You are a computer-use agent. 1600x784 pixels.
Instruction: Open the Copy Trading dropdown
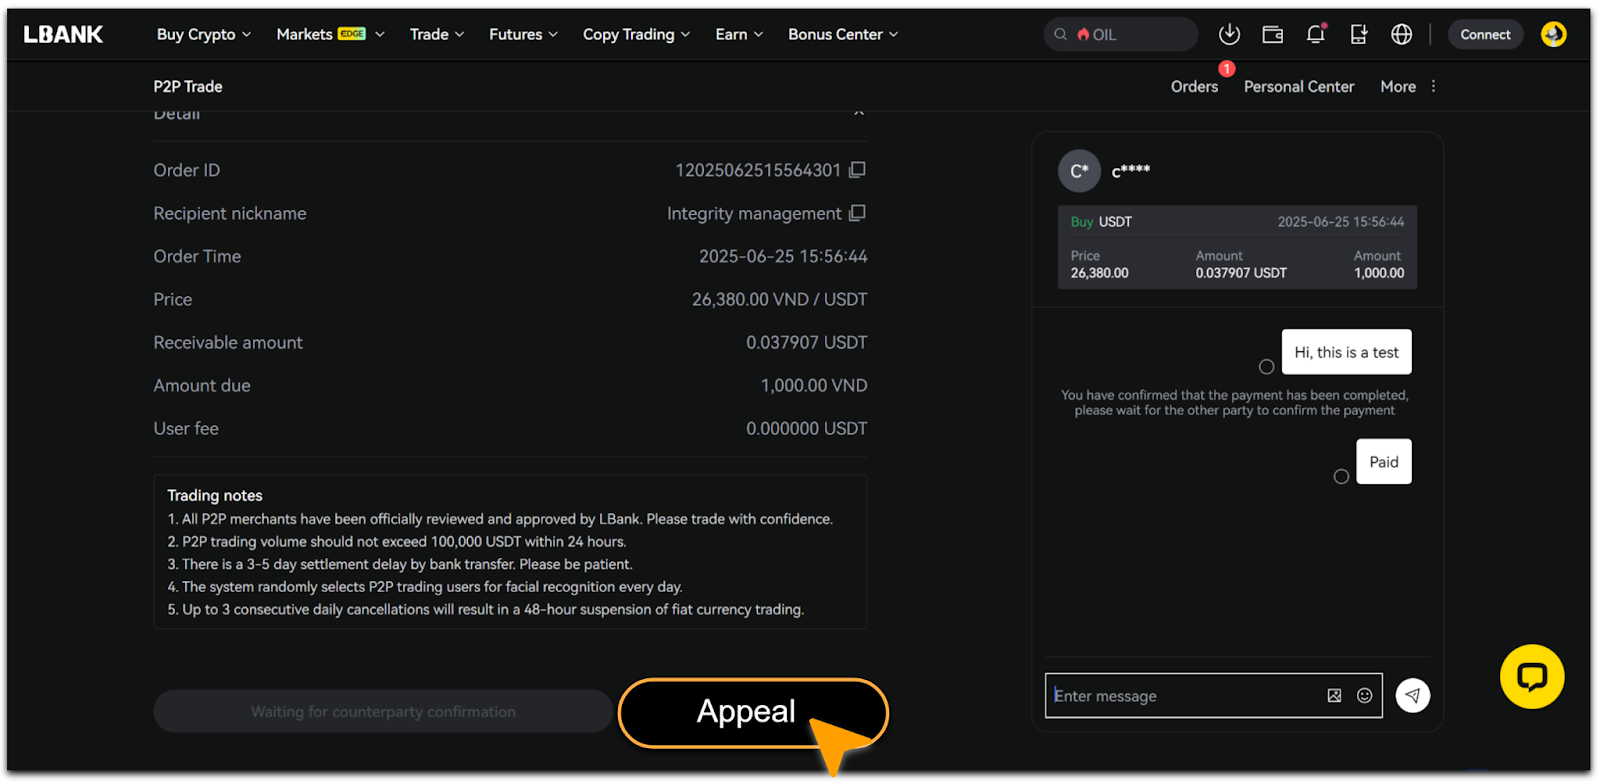click(x=636, y=34)
